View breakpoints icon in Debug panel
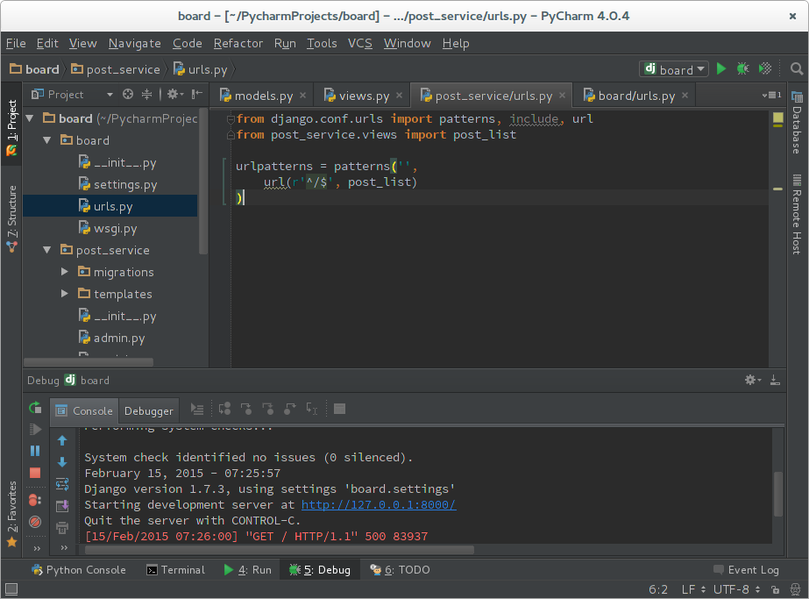 pos(35,500)
